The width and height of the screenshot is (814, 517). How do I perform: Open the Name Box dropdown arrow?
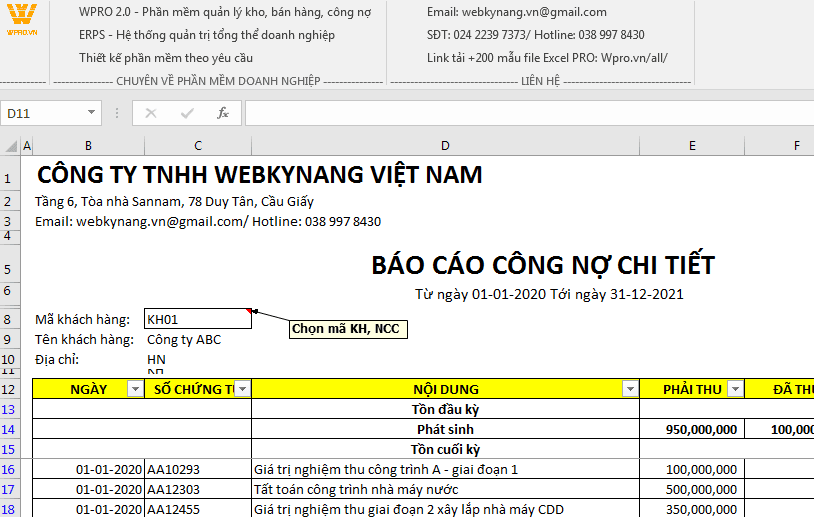click(x=92, y=113)
